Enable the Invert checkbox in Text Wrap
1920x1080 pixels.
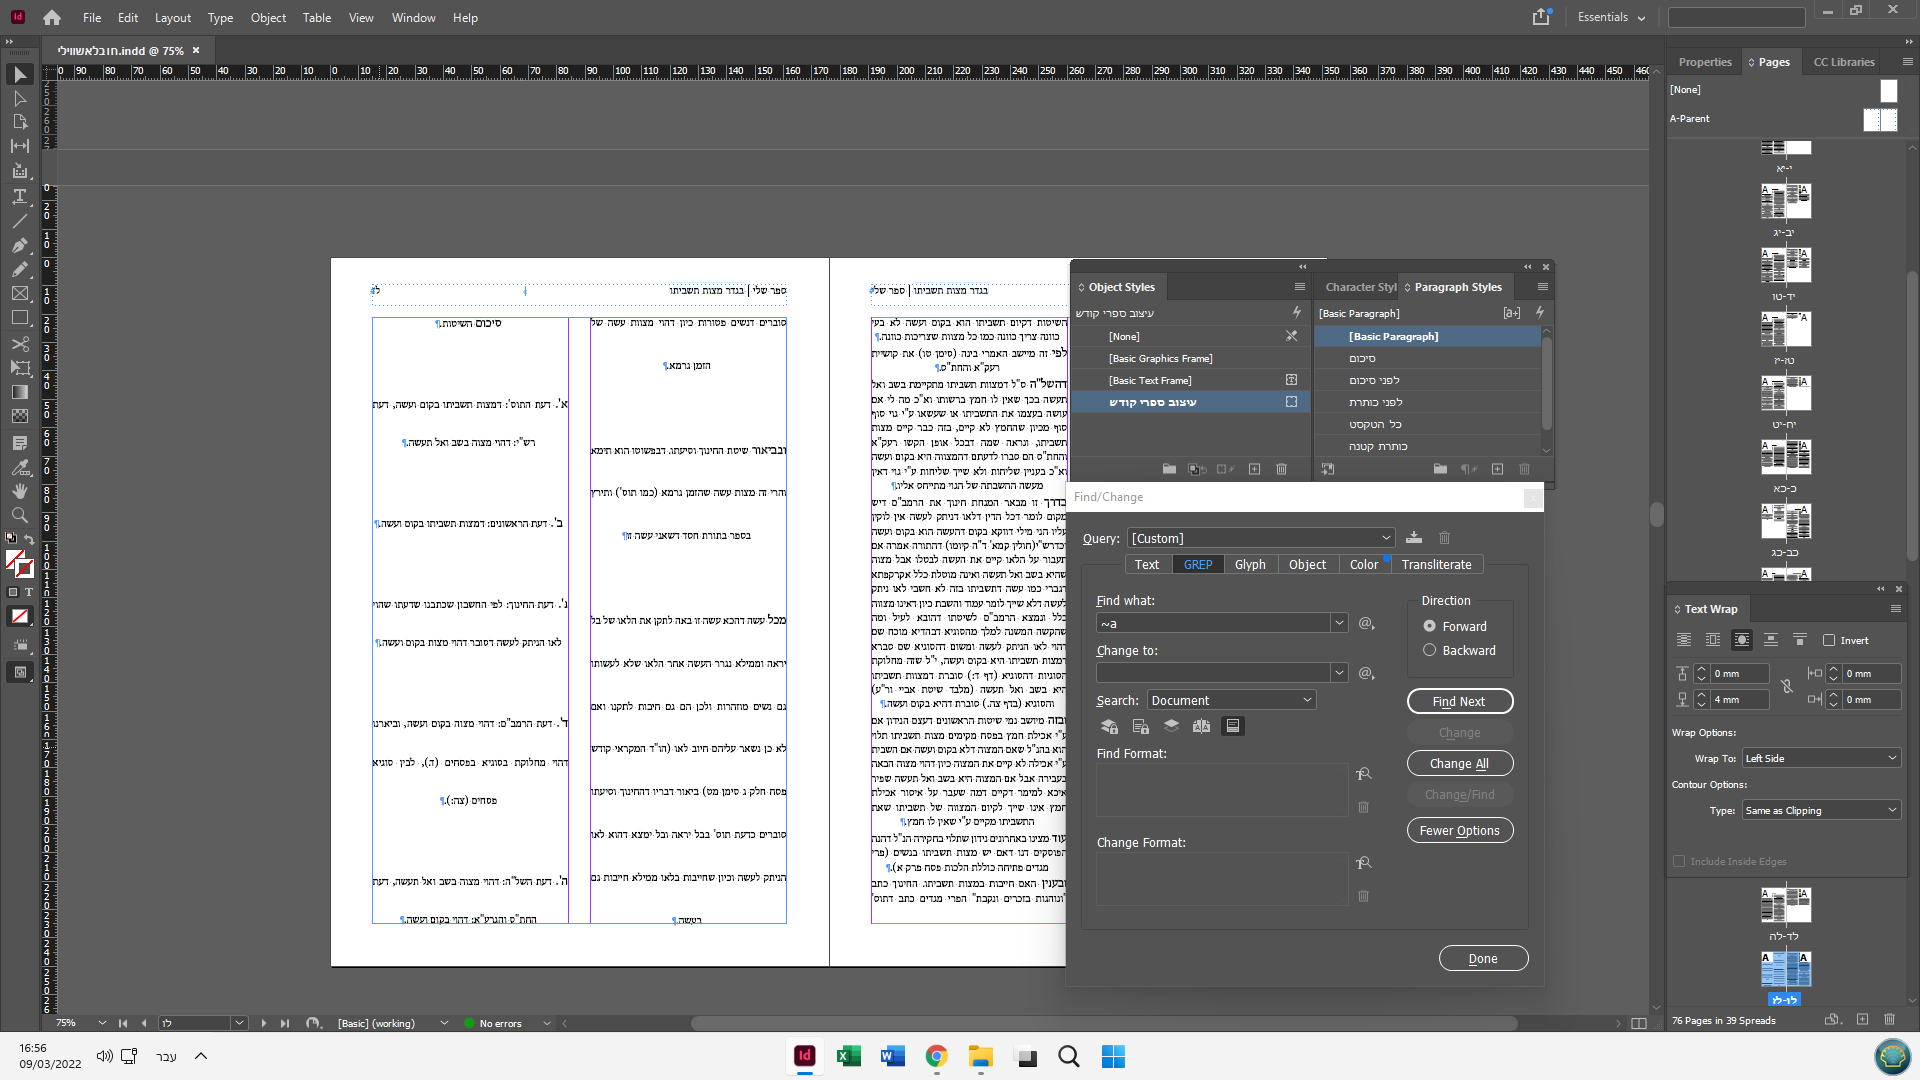tap(1829, 640)
